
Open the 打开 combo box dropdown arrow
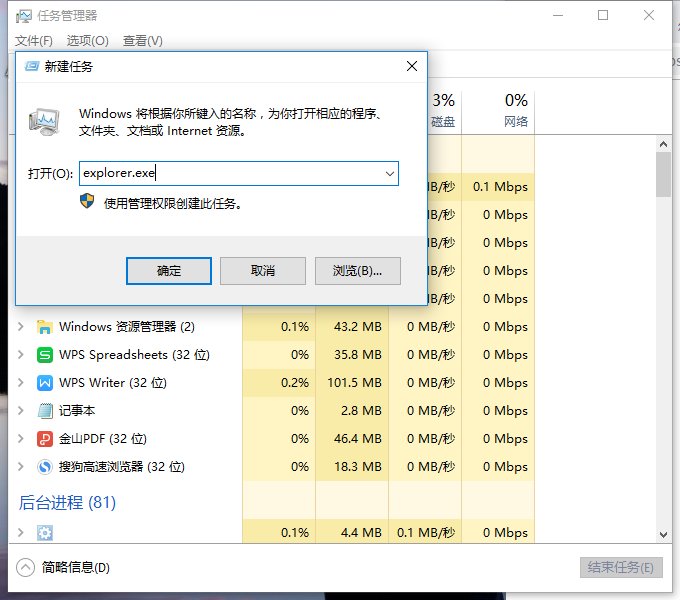point(390,174)
